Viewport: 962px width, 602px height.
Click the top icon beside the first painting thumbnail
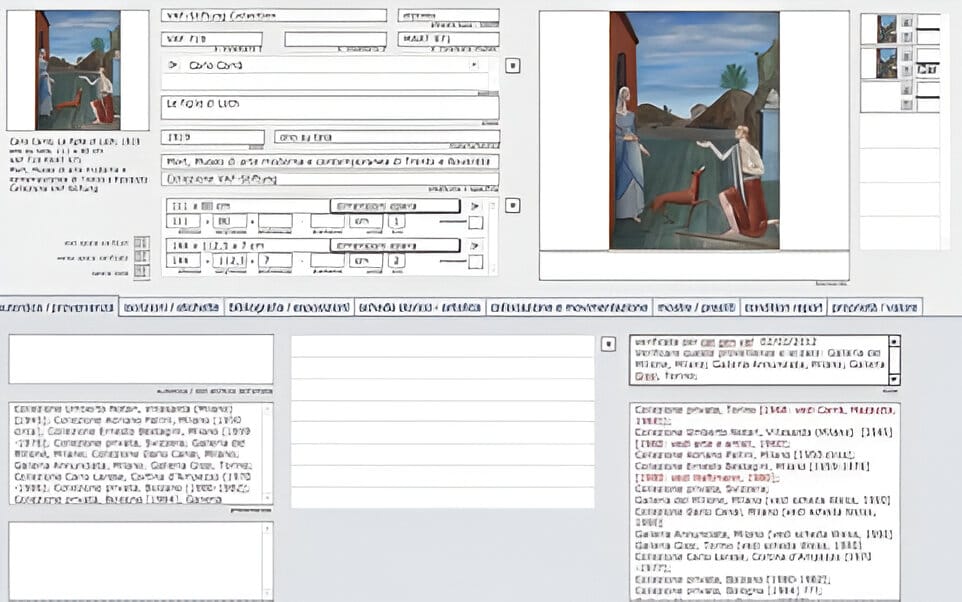pyautogui.click(x=907, y=21)
